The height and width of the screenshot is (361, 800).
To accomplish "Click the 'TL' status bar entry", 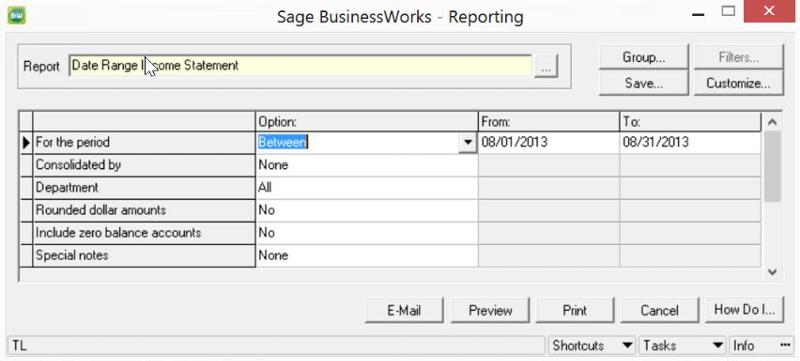I will coord(277,346).
